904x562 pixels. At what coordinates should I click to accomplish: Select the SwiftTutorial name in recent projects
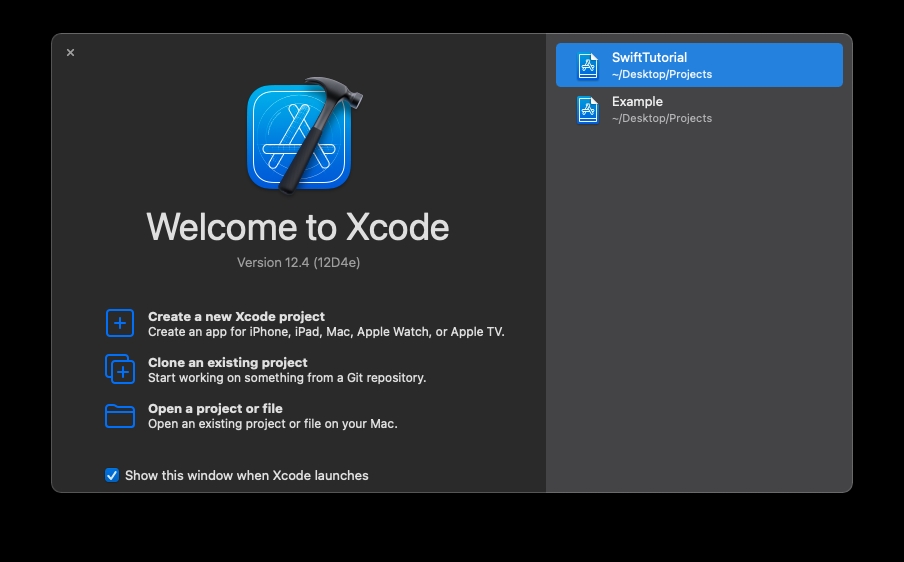click(x=649, y=58)
